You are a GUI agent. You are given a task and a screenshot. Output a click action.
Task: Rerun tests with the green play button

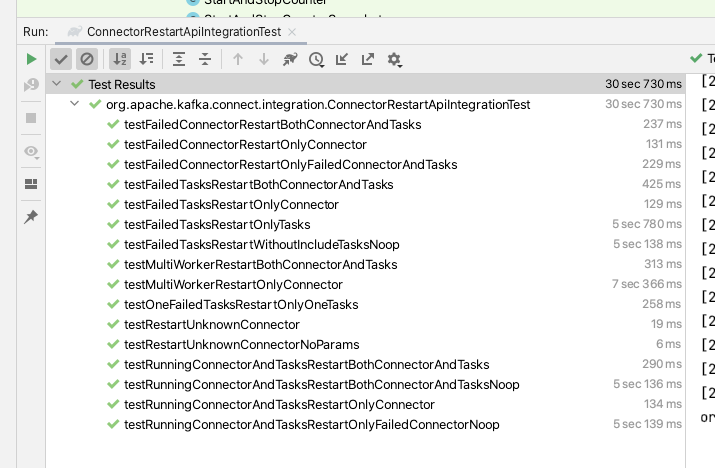pyautogui.click(x=31, y=59)
